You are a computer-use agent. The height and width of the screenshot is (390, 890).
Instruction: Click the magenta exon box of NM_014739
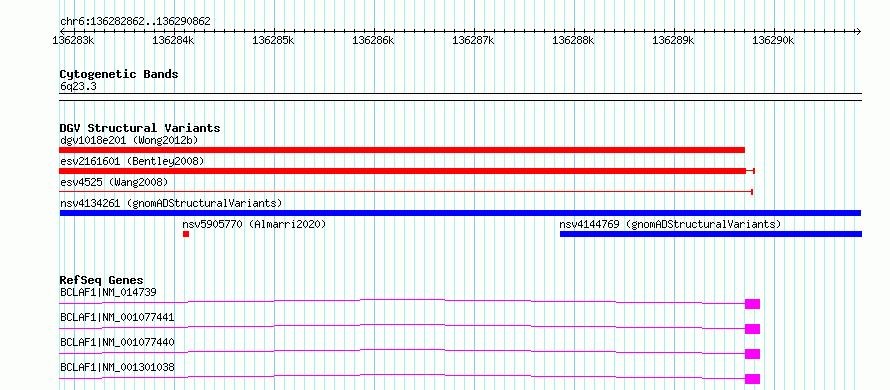tap(752, 304)
